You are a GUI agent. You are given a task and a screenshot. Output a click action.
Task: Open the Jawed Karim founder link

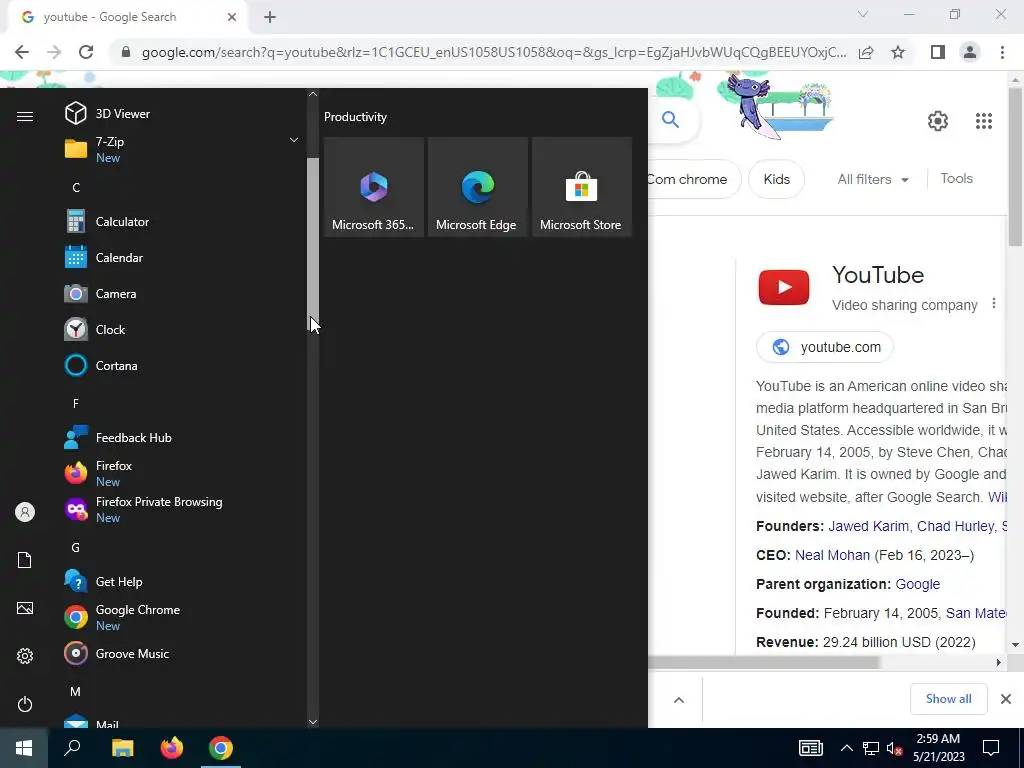[x=868, y=526]
